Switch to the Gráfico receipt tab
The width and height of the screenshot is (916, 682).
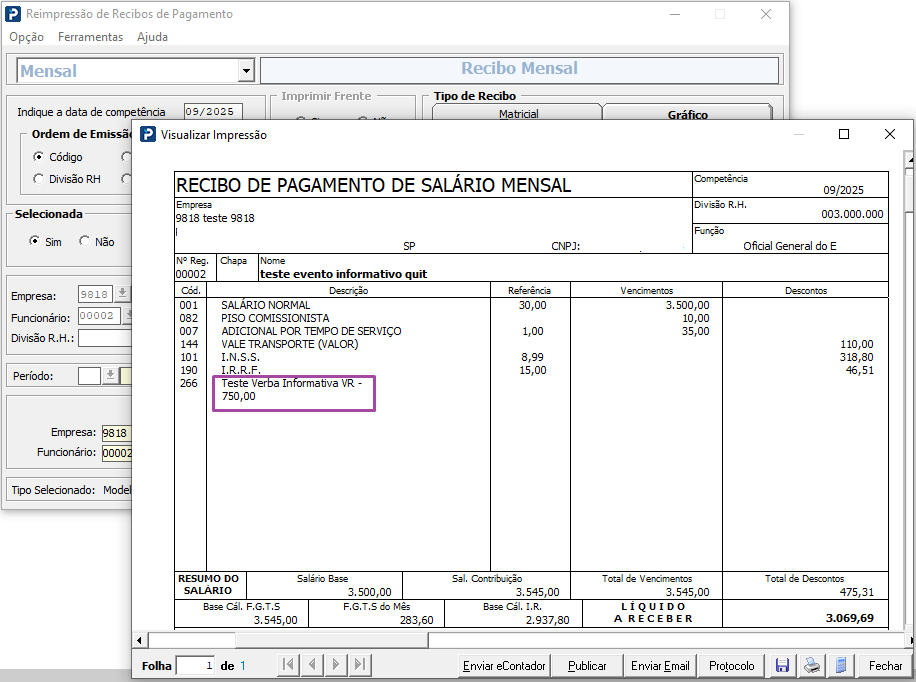pyautogui.click(x=687, y=113)
